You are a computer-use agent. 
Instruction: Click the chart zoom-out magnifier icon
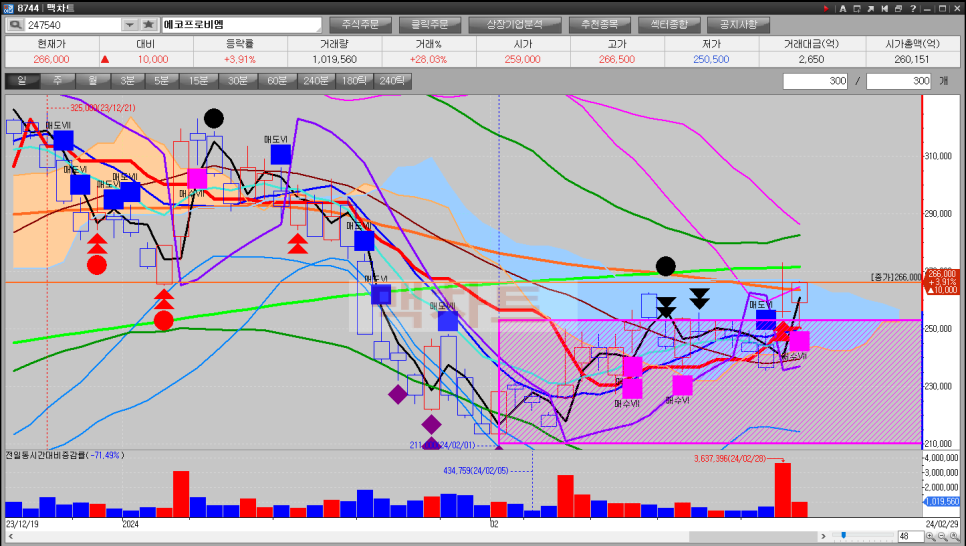[943, 537]
